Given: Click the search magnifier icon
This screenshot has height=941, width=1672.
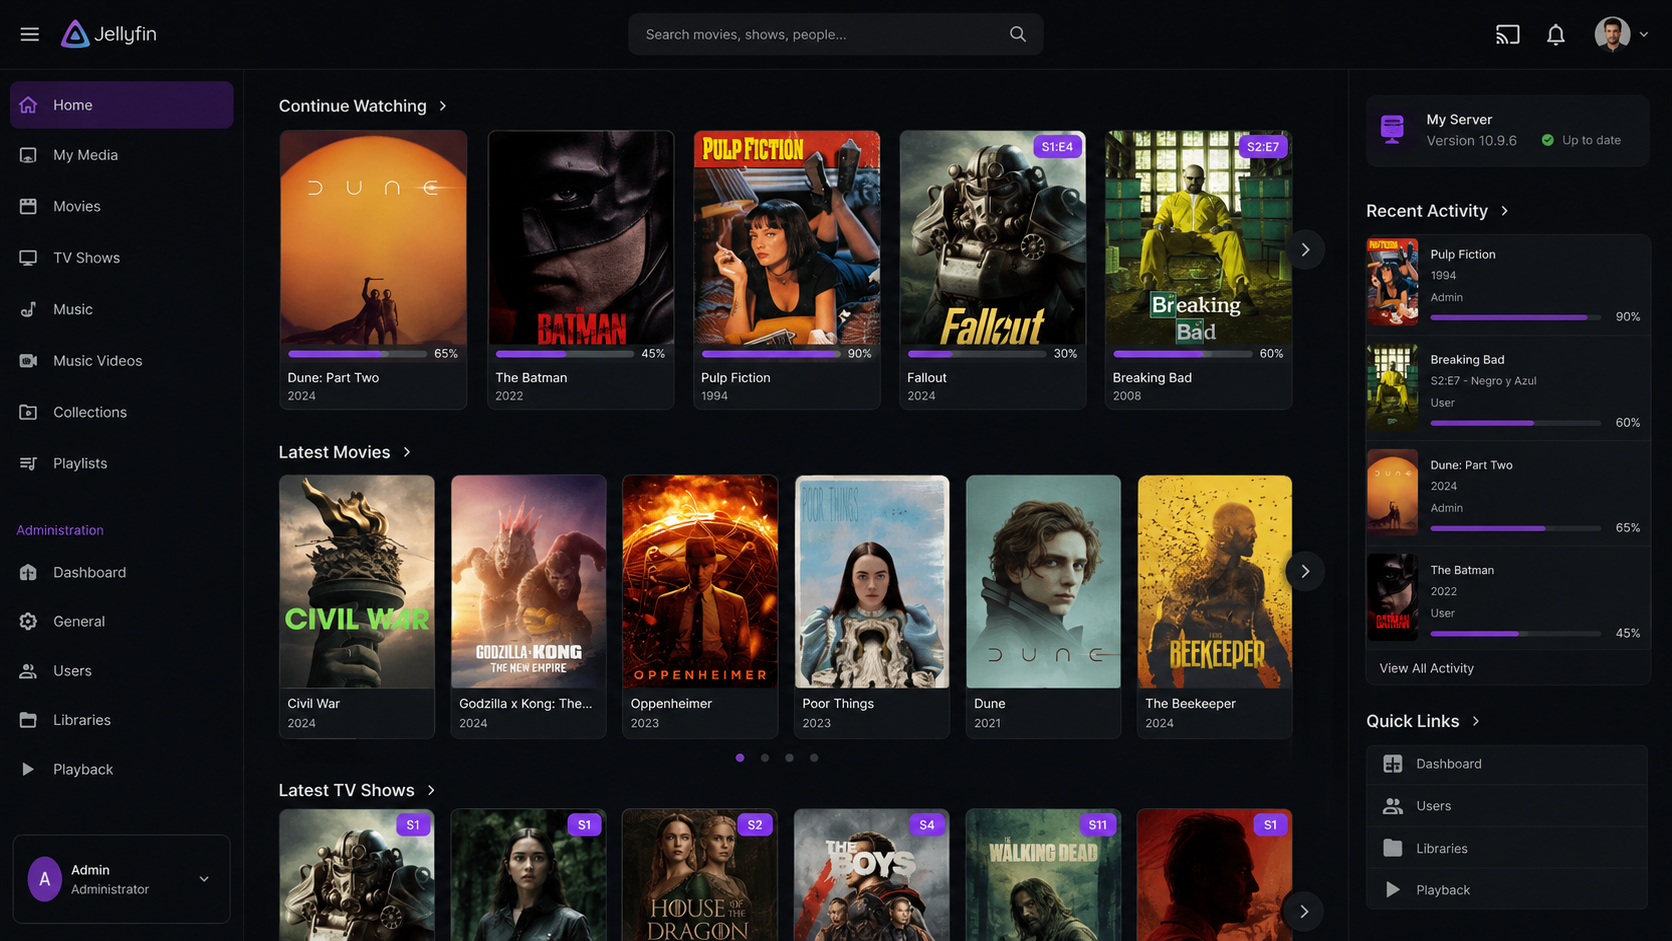Looking at the screenshot, I should point(1018,34).
